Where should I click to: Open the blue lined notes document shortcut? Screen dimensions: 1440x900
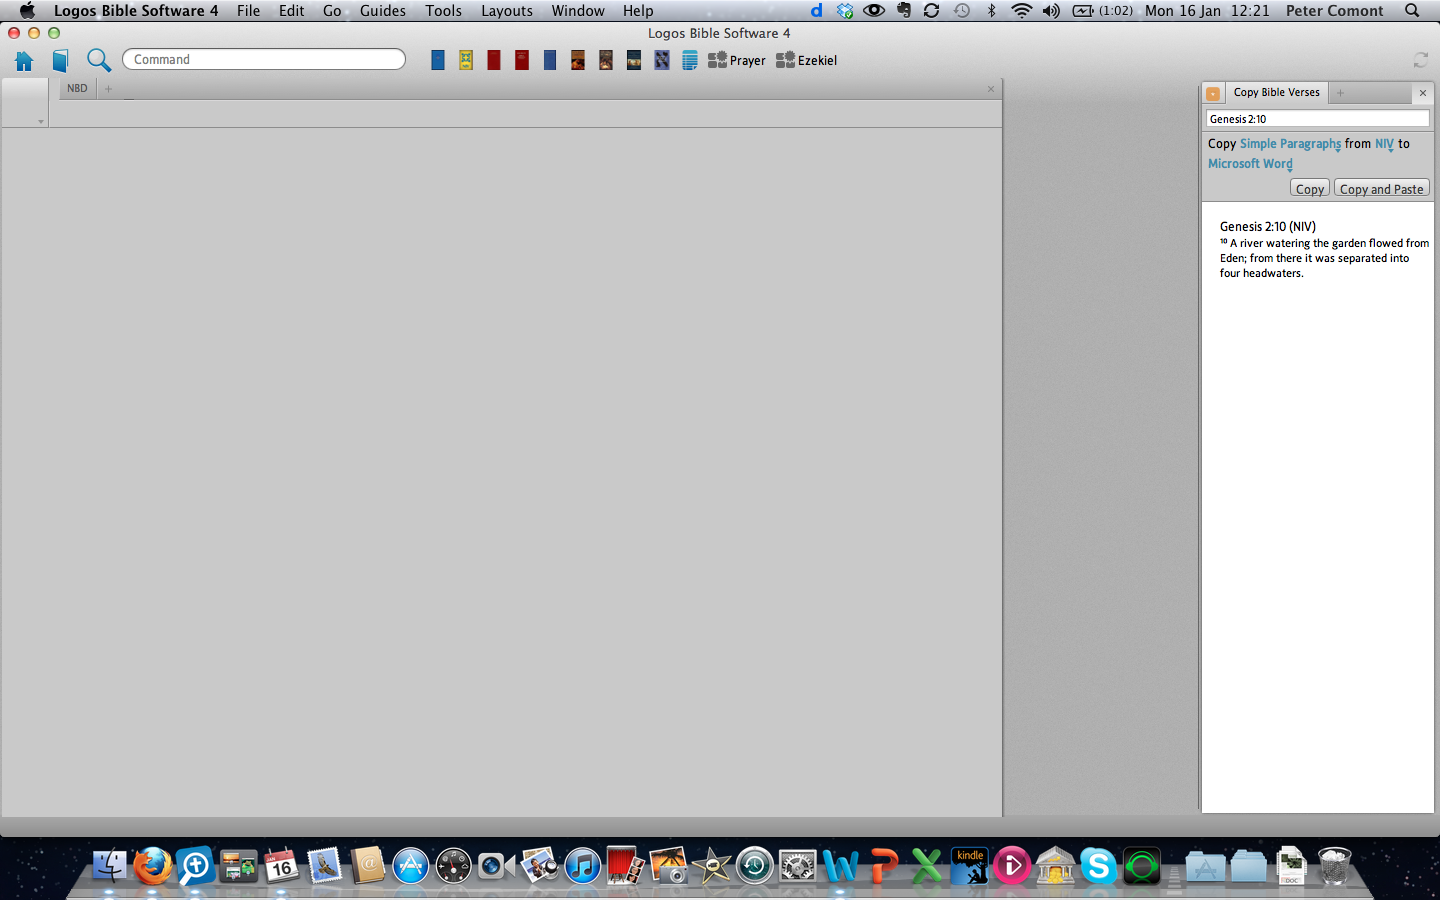tap(690, 60)
